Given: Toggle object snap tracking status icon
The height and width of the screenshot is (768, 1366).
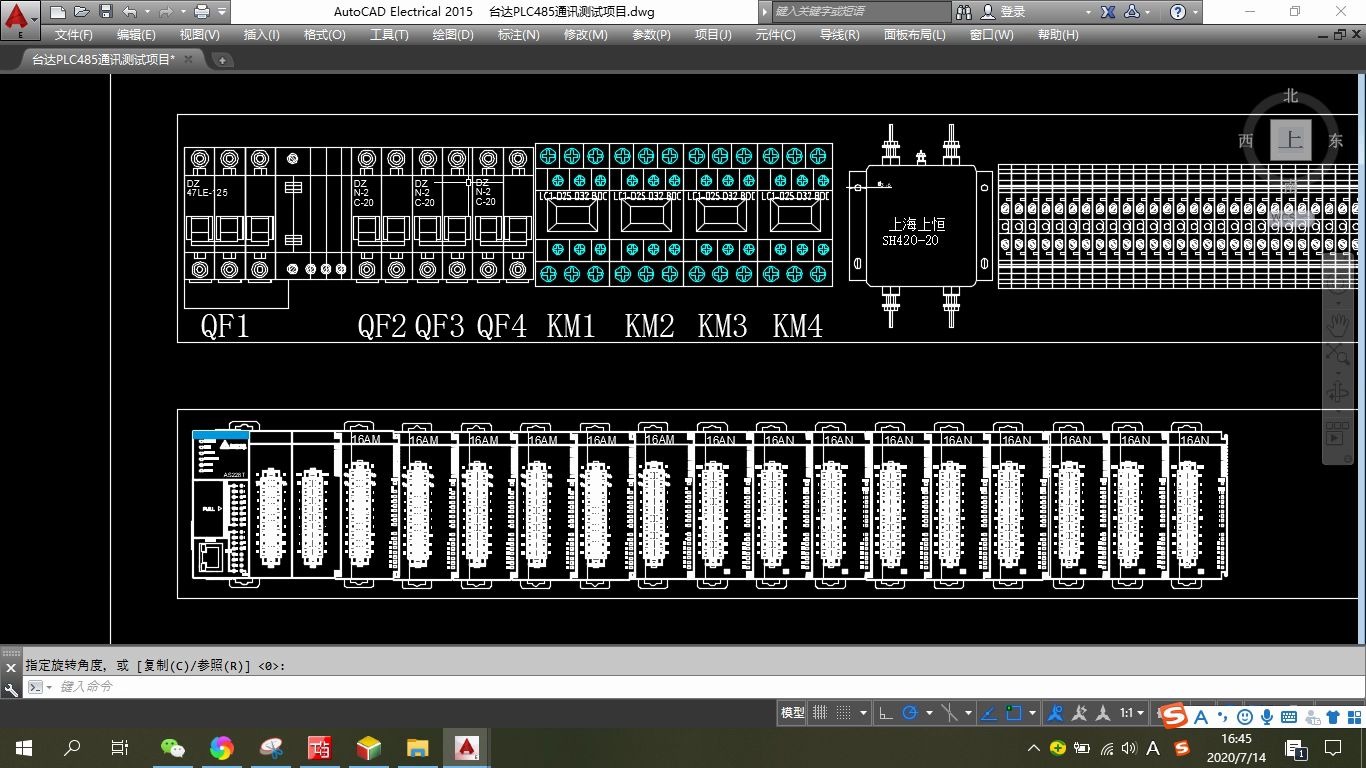Looking at the screenshot, I should 989,713.
